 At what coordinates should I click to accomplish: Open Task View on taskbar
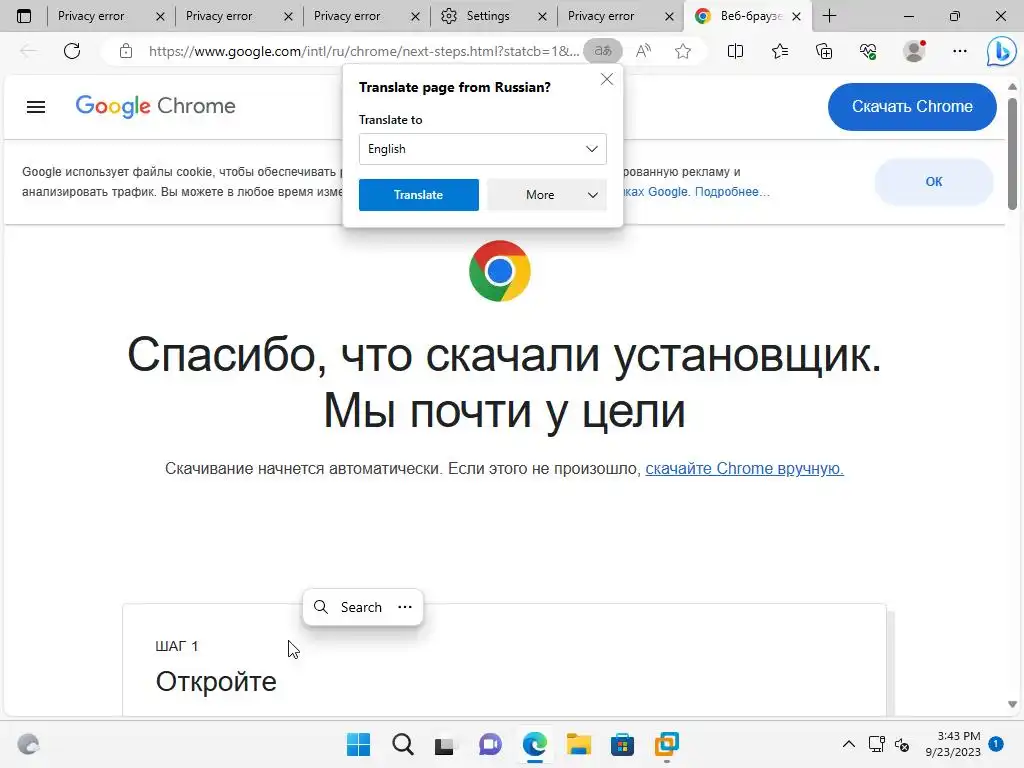point(445,744)
